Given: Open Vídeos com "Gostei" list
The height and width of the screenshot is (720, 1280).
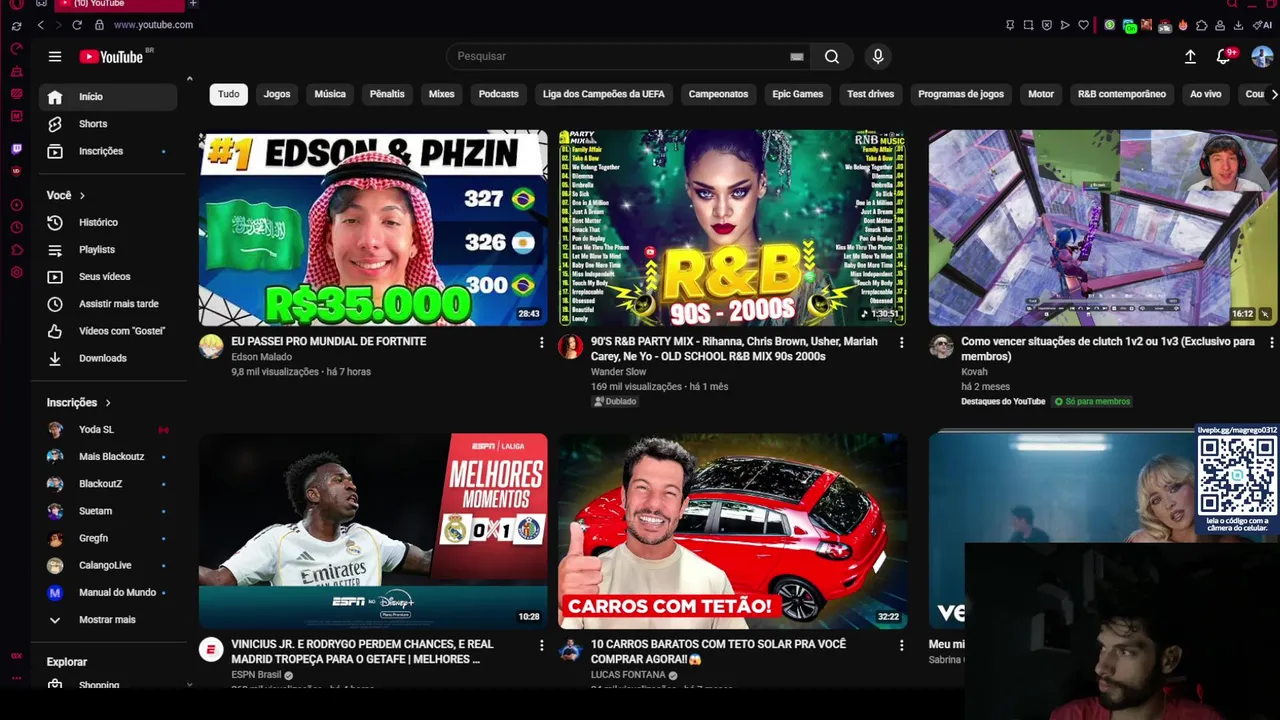Looking at the screenshot, I should tap(108, 330).
